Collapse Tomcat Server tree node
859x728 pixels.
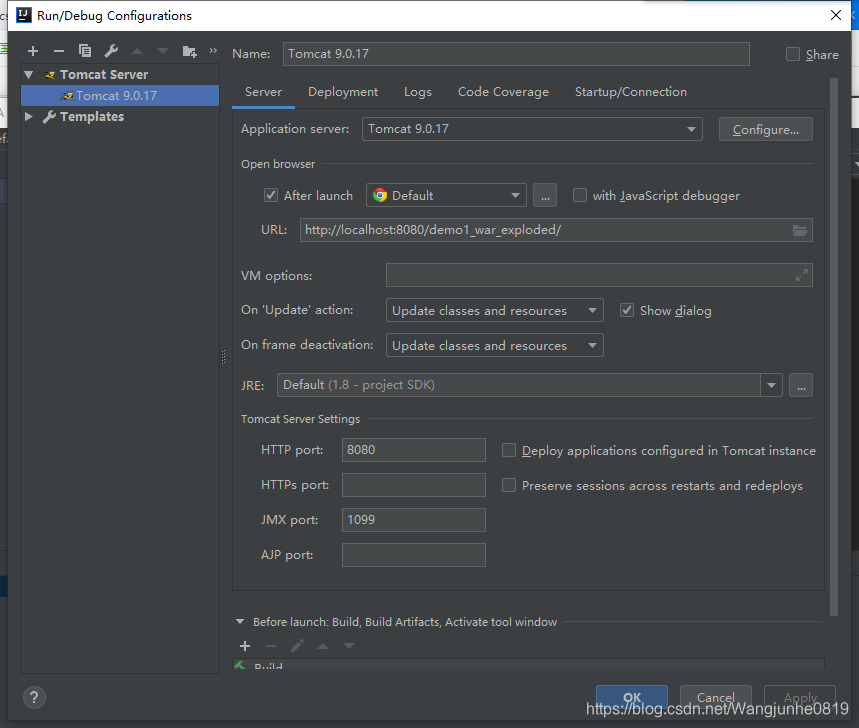pyautogui.click(x=29, y=74)
